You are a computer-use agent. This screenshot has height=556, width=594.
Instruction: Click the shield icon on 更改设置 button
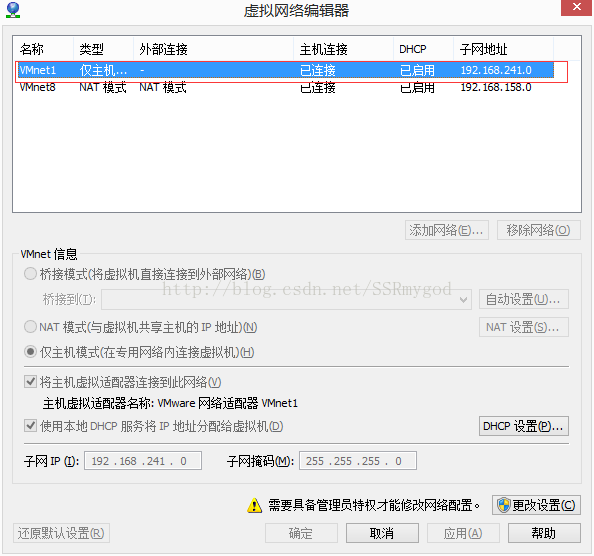point(503,505)
